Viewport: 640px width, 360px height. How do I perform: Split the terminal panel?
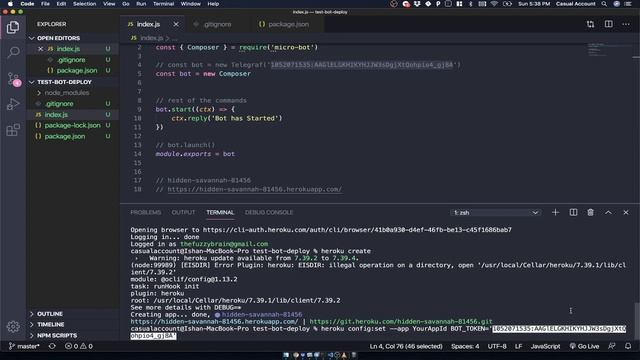pos(573,212)
